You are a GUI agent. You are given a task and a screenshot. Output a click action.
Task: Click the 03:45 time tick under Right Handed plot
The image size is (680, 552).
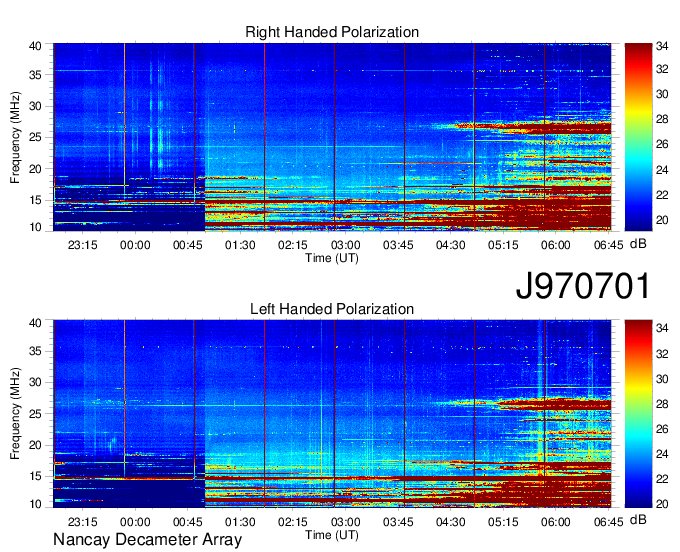pyautogui.click(x=398, y=245)
